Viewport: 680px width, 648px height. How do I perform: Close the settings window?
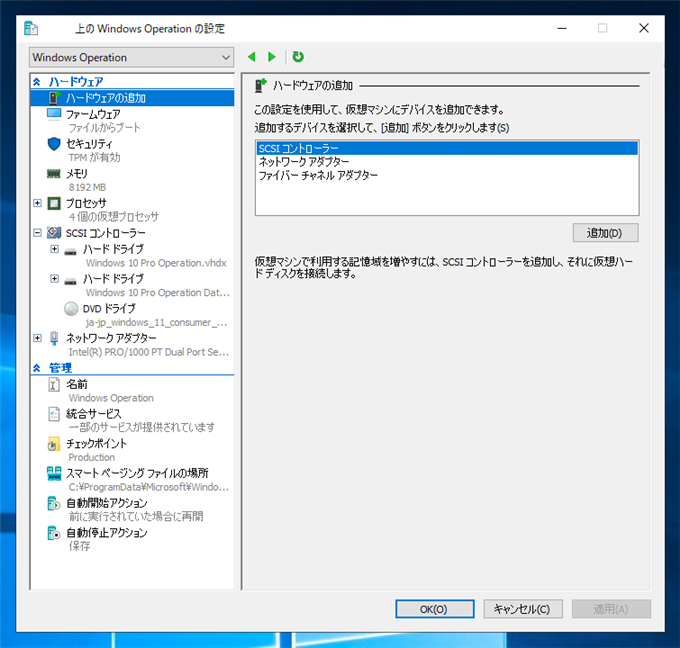[x=644, y=28]
